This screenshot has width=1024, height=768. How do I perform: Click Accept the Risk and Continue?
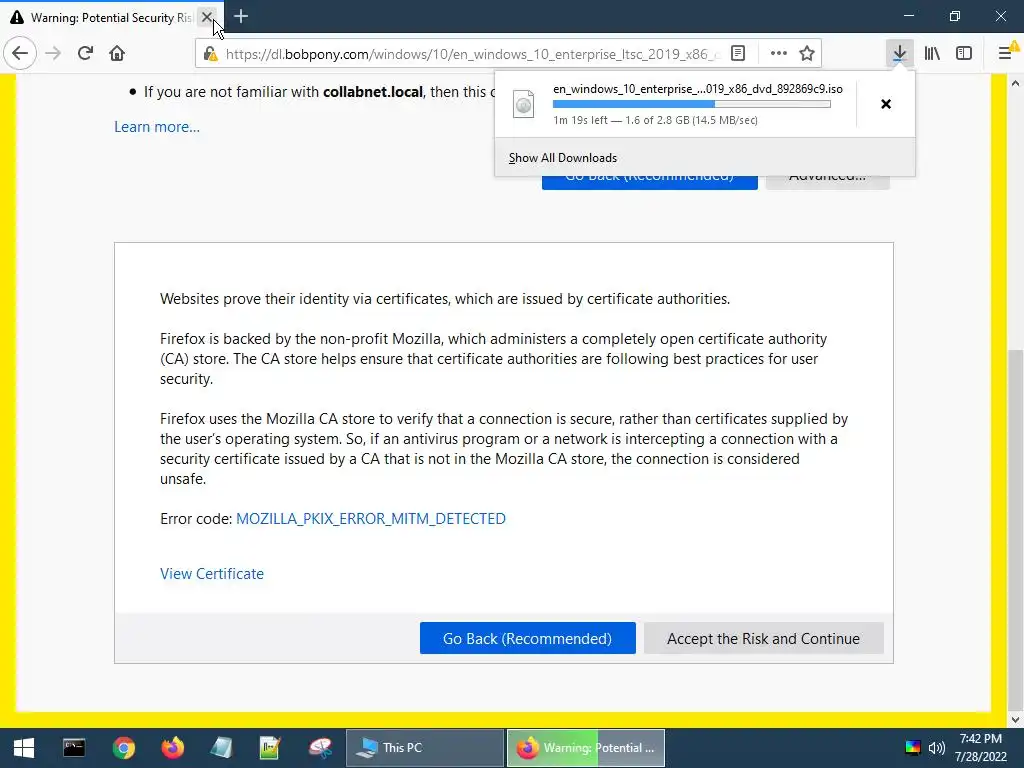pyautogui.click(x=763, y=638)
